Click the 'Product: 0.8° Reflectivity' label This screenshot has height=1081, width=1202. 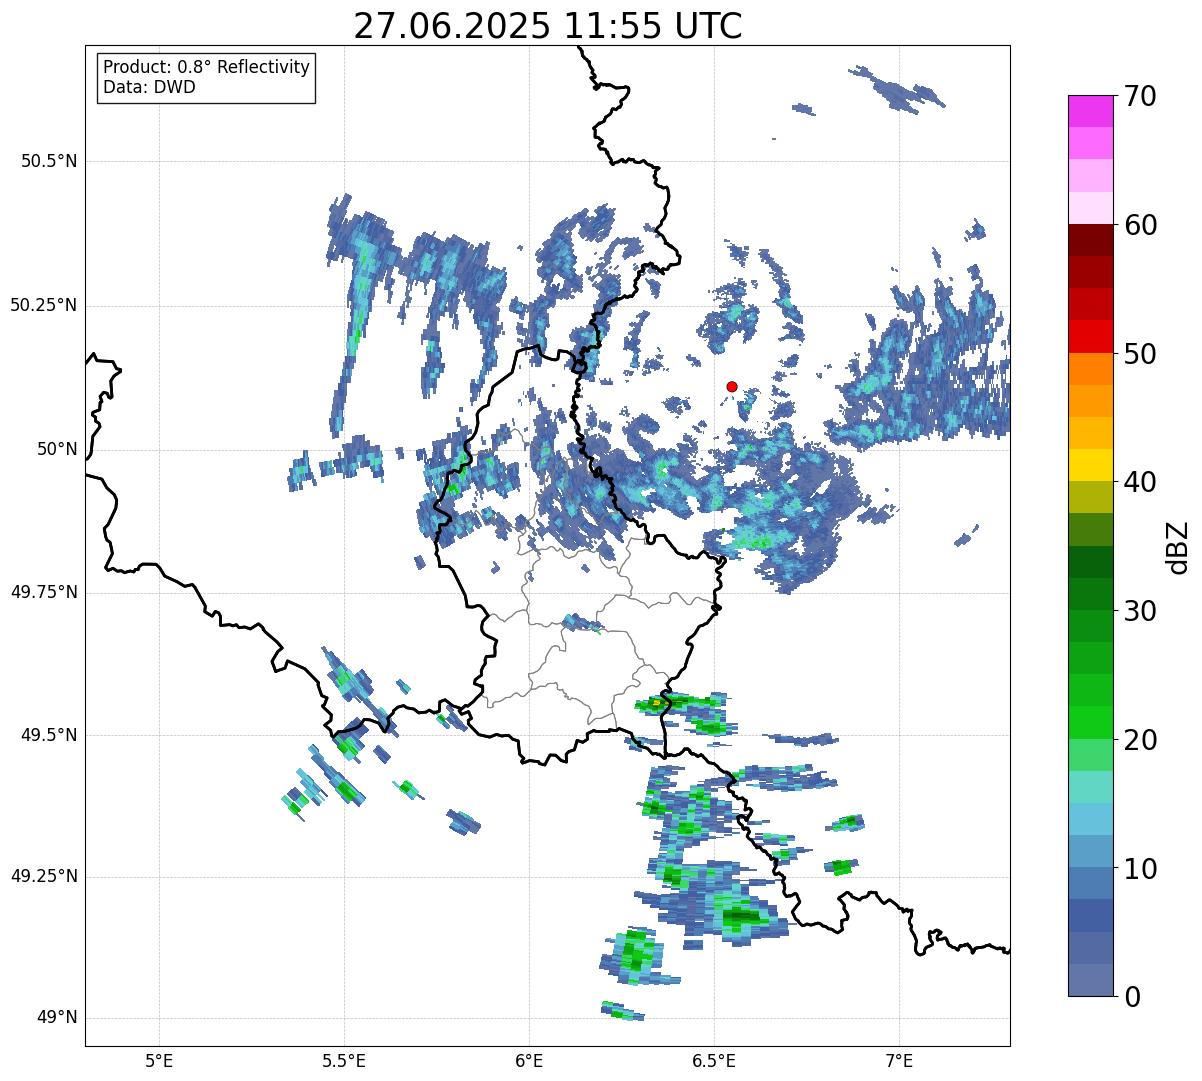(207, 67)
